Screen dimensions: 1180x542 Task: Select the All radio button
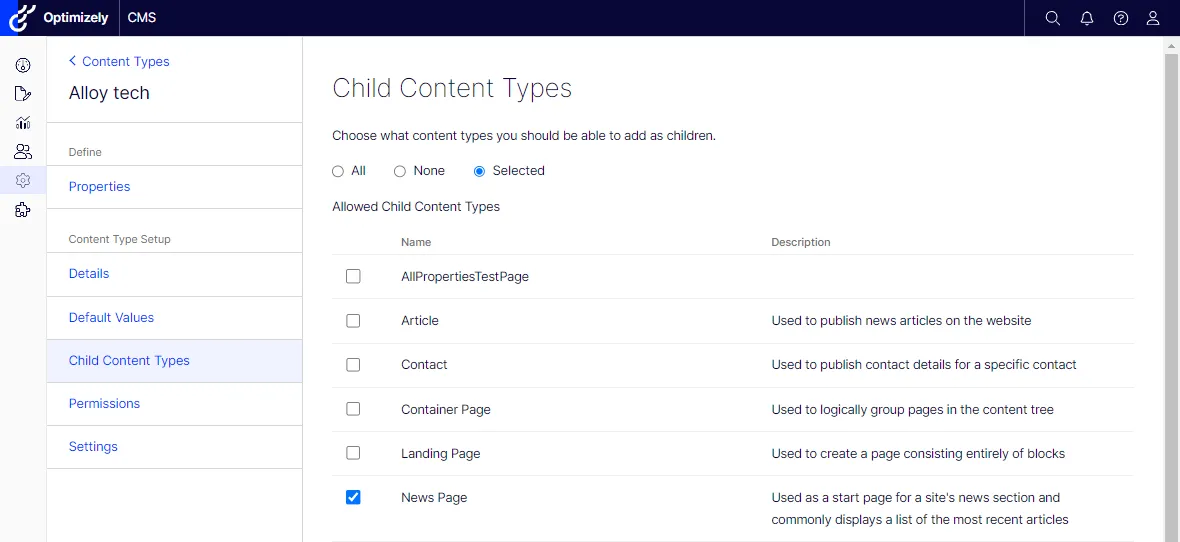tap(338, 172)
